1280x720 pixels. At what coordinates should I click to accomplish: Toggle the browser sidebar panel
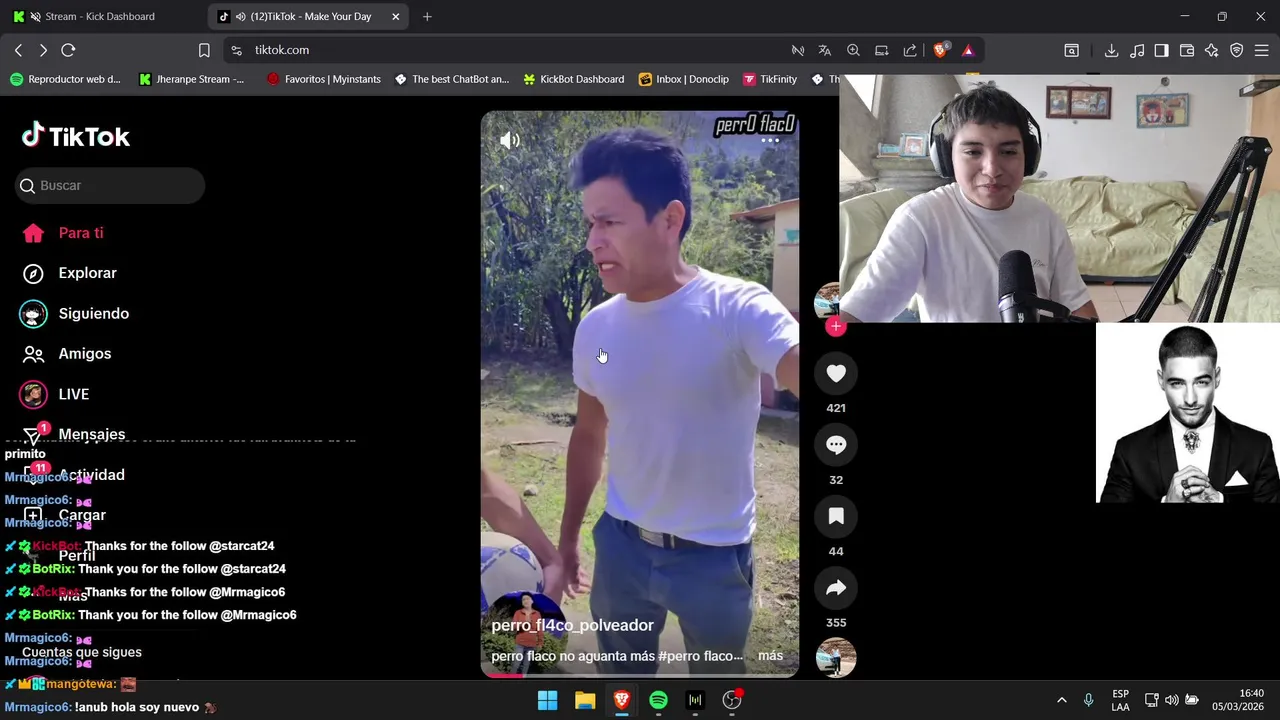click(x=1162, y=50)
